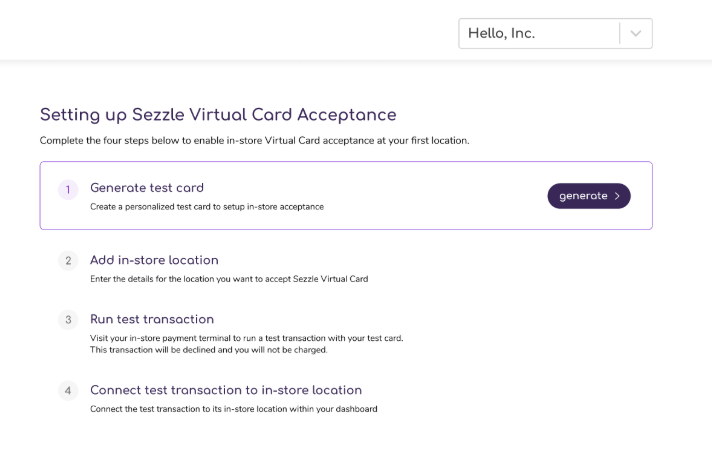Screen dimensions: 712x476
Task: Click the dashboard connection description under step 4
Action: (x=233, y=409)
